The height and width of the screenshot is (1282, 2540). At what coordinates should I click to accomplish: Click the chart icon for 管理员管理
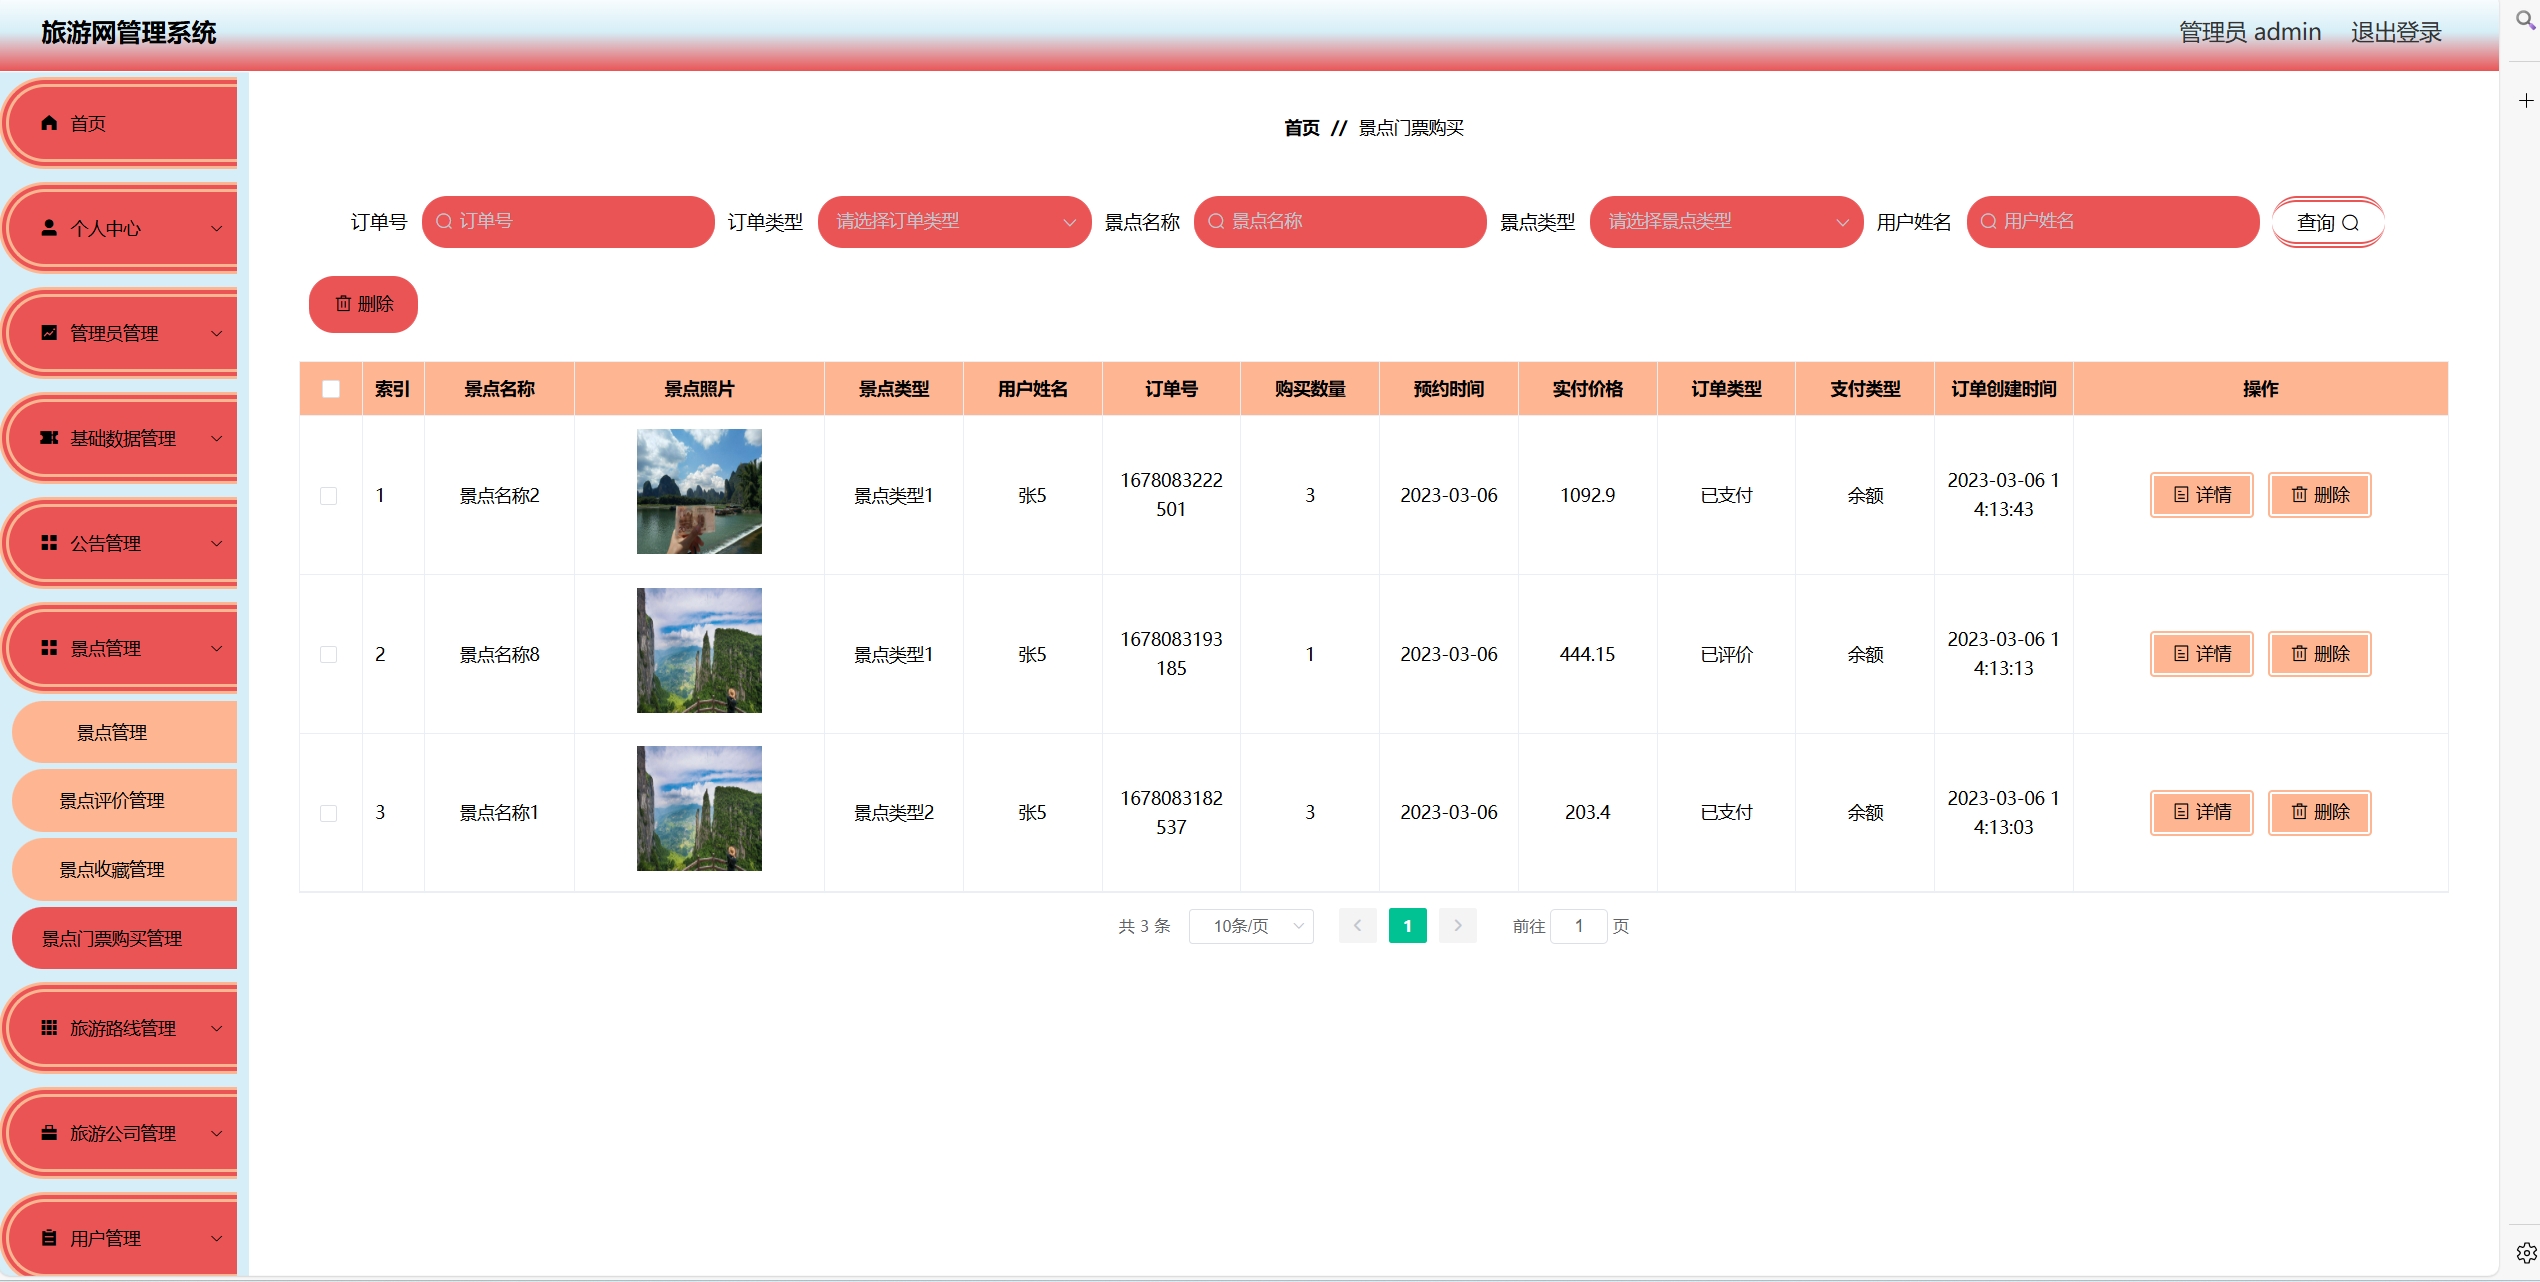pyautogui.click(x=49, y=333)
